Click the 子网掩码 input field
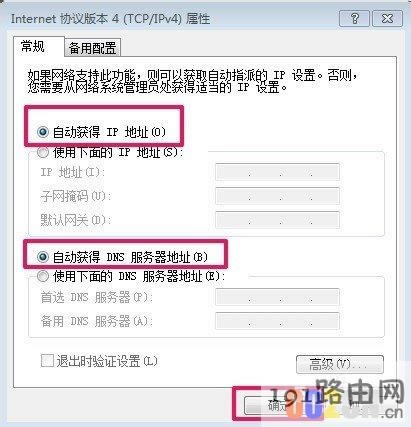 (x=277, y=196)
